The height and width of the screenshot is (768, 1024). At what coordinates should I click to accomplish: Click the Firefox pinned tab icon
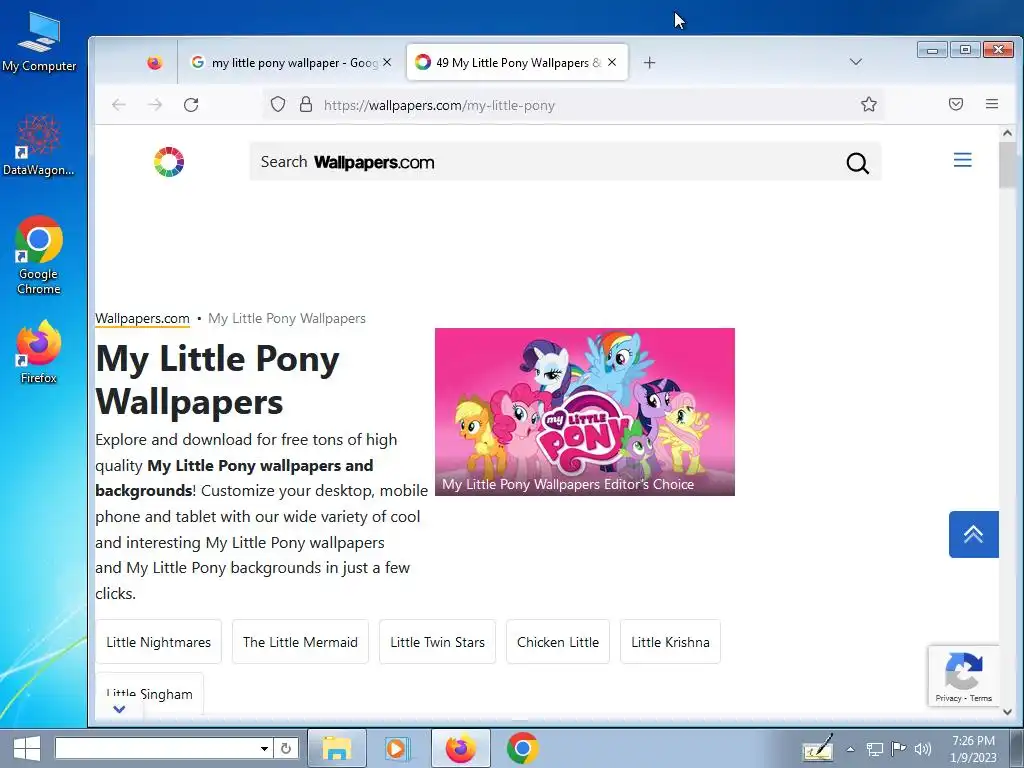155,63
